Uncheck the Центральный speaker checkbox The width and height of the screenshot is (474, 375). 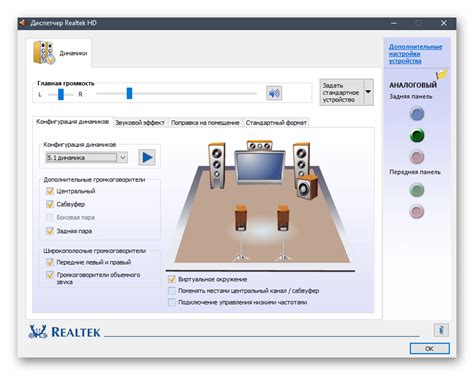(x=50, y=191)
